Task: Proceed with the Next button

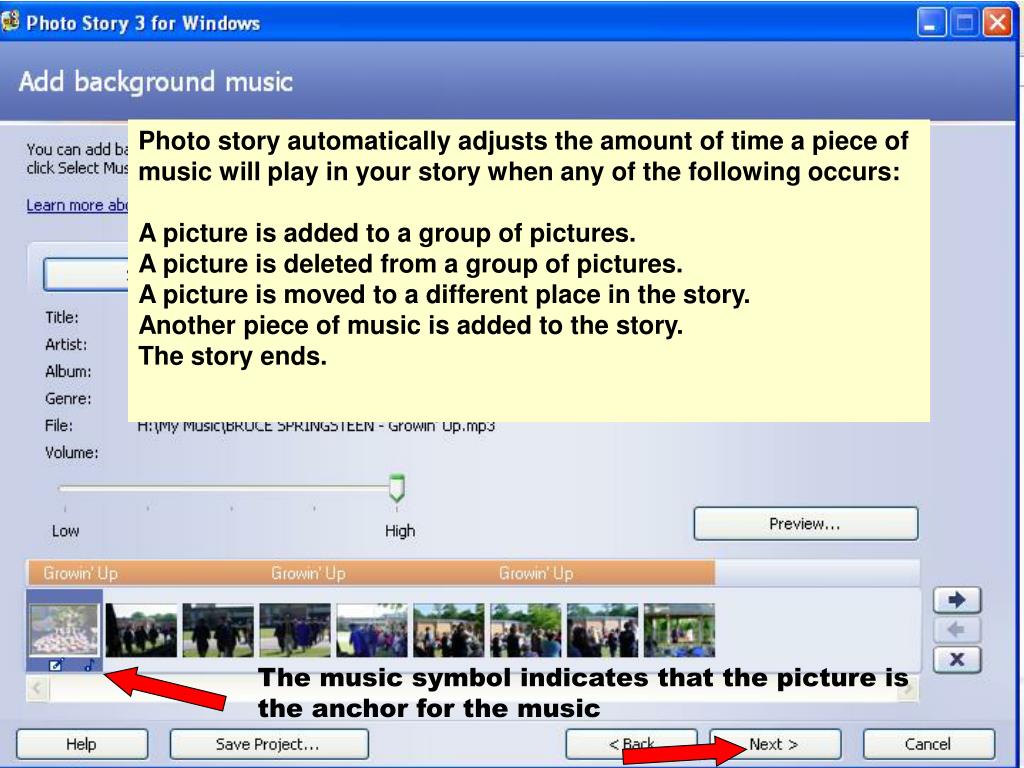Action: (x=775, y=744)
